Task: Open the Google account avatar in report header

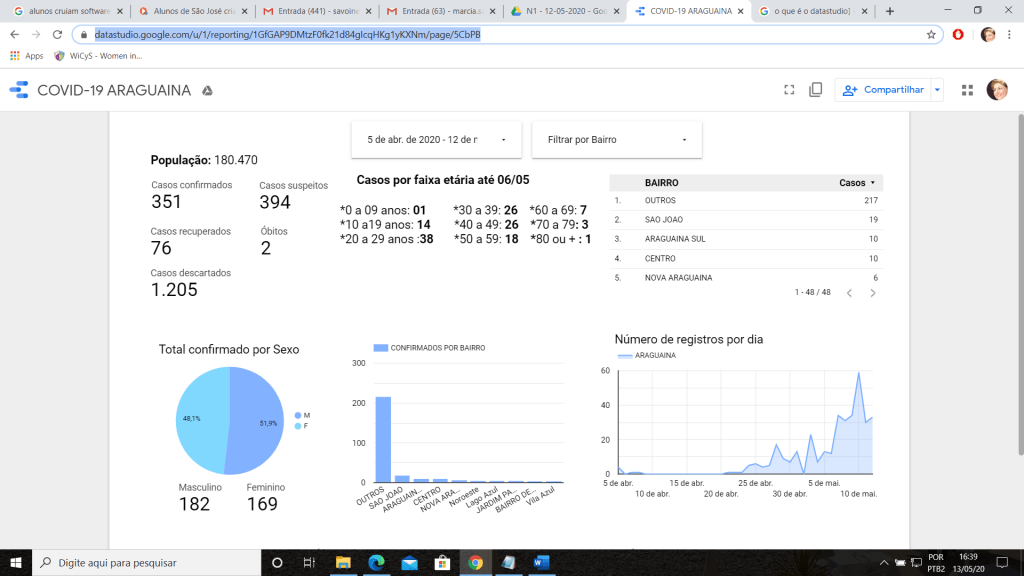Action: pos(997,90)
